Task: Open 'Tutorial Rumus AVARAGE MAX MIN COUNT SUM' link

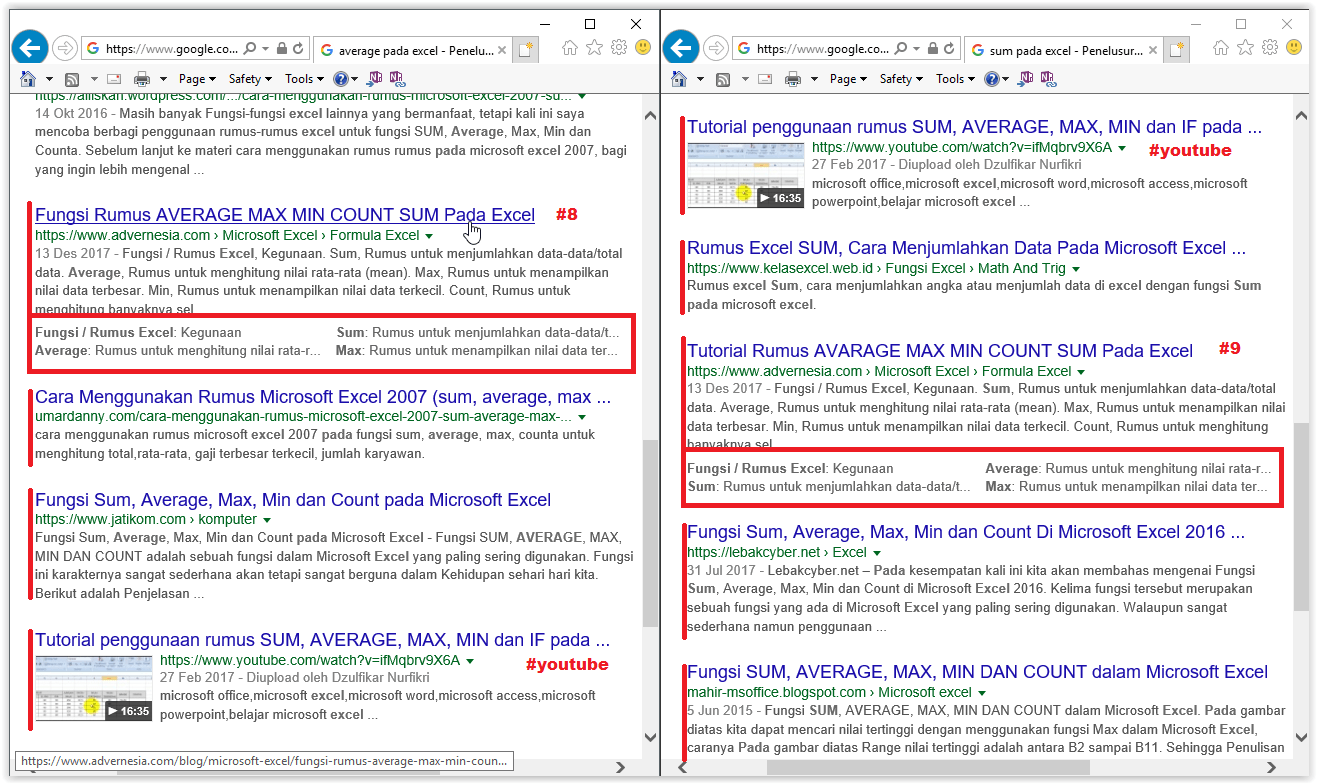Action: point(940,351)
